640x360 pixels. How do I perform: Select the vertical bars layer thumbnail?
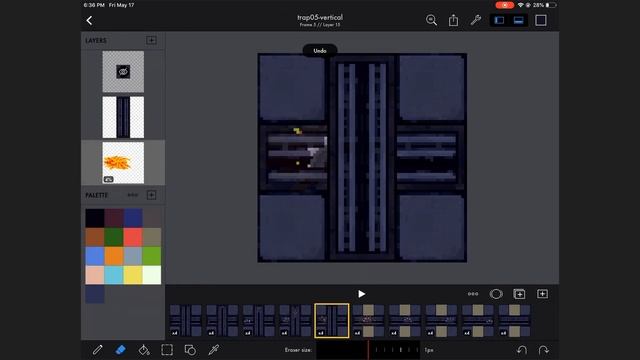coord(123,117)
